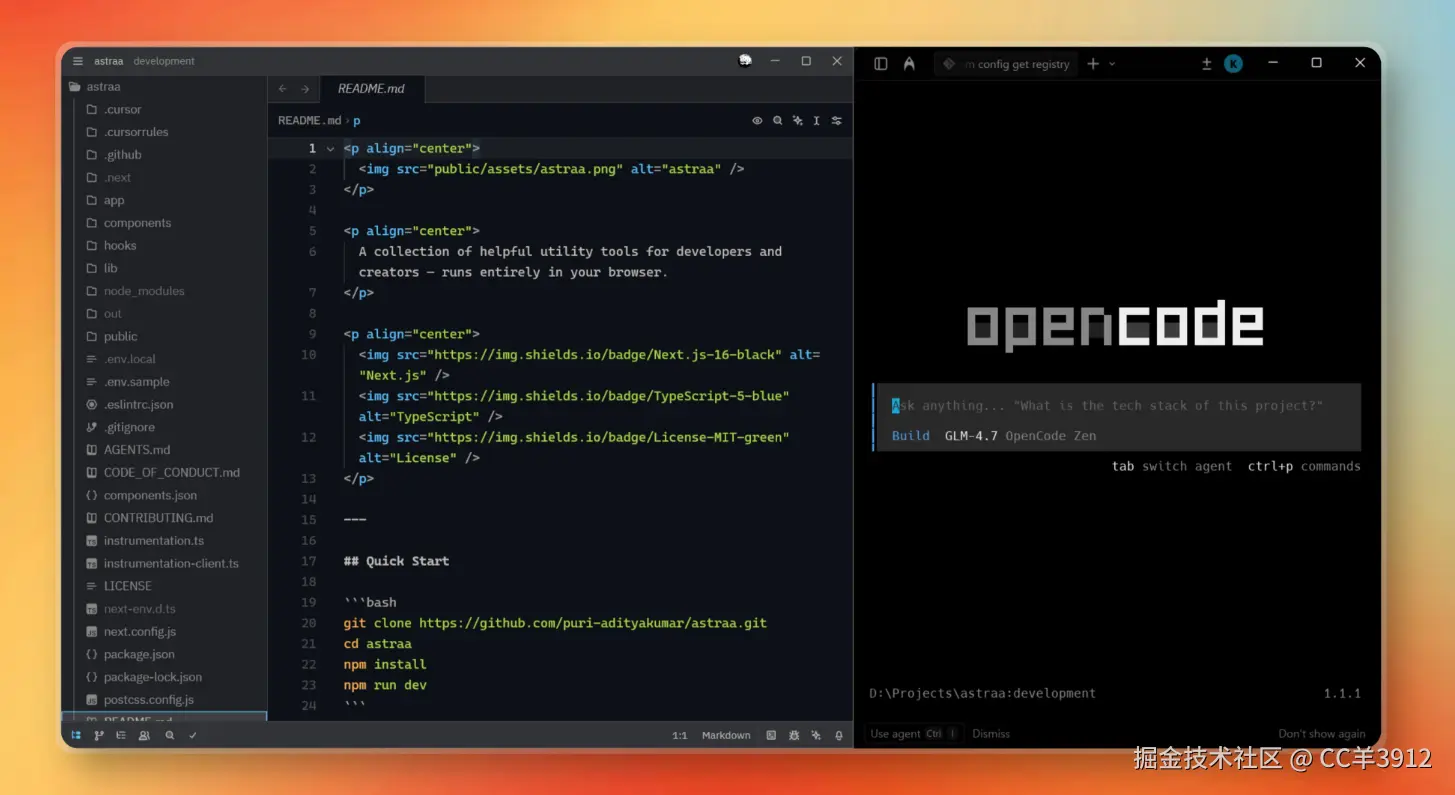The width and height of the screenshot is (1455, 795).
Task: Open a new terminal tab with plus icon
Action: pyautogui.click(x=1092, y=63)
